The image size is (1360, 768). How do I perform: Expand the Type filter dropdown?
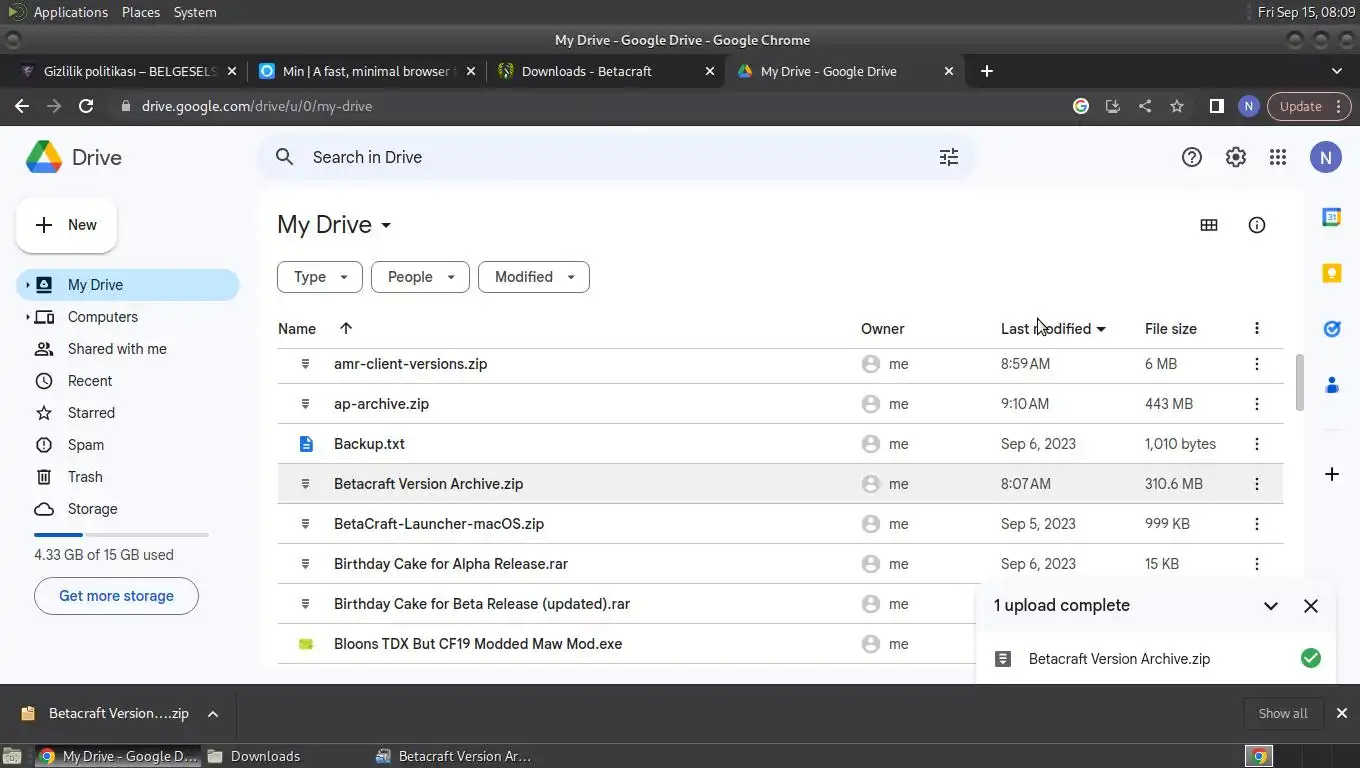(320, 277)
